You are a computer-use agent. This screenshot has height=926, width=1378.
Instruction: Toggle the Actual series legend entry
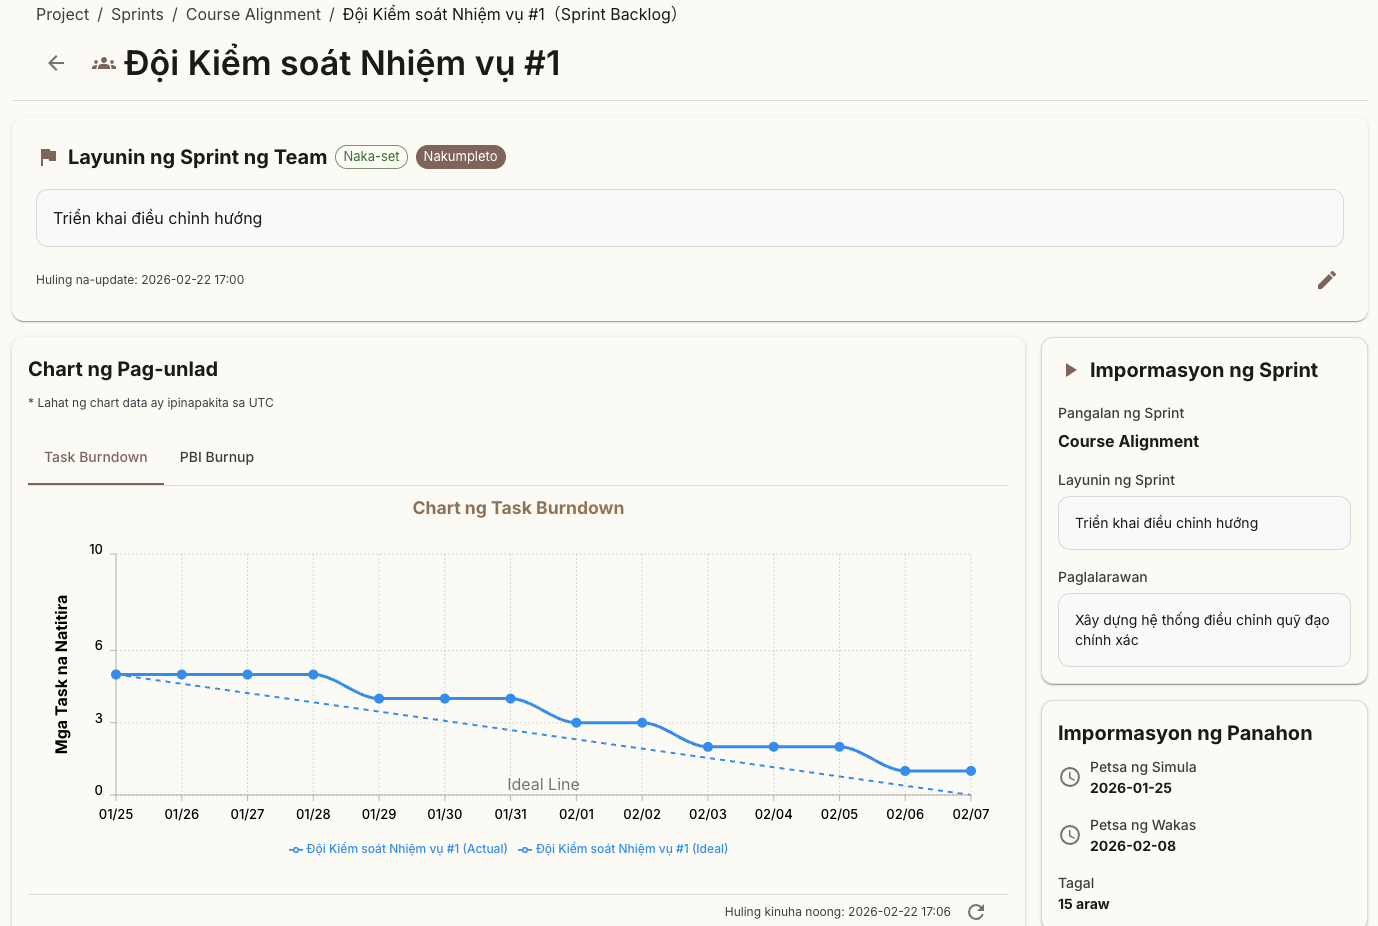pyautogui.click(x=398, y=849)
